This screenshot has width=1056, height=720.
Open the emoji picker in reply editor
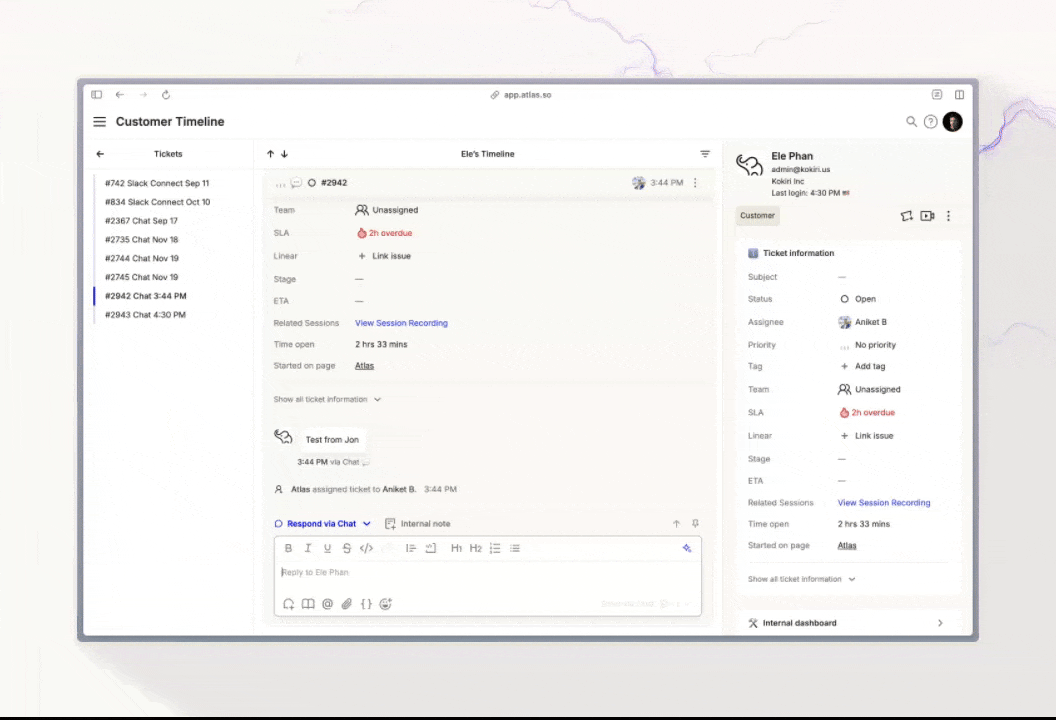pyautogui.click(x=386, y=604)
